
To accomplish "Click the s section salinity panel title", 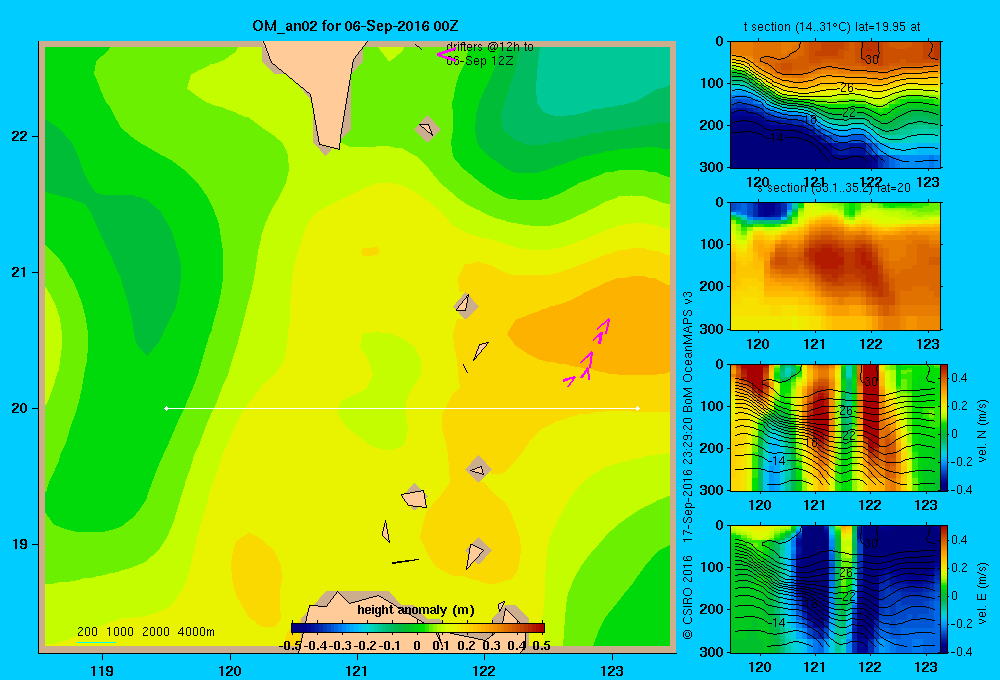I will click(834, 188).
